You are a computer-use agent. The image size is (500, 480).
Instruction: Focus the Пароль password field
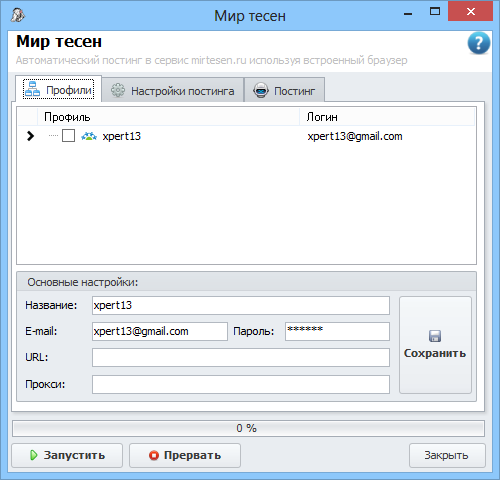337,331
